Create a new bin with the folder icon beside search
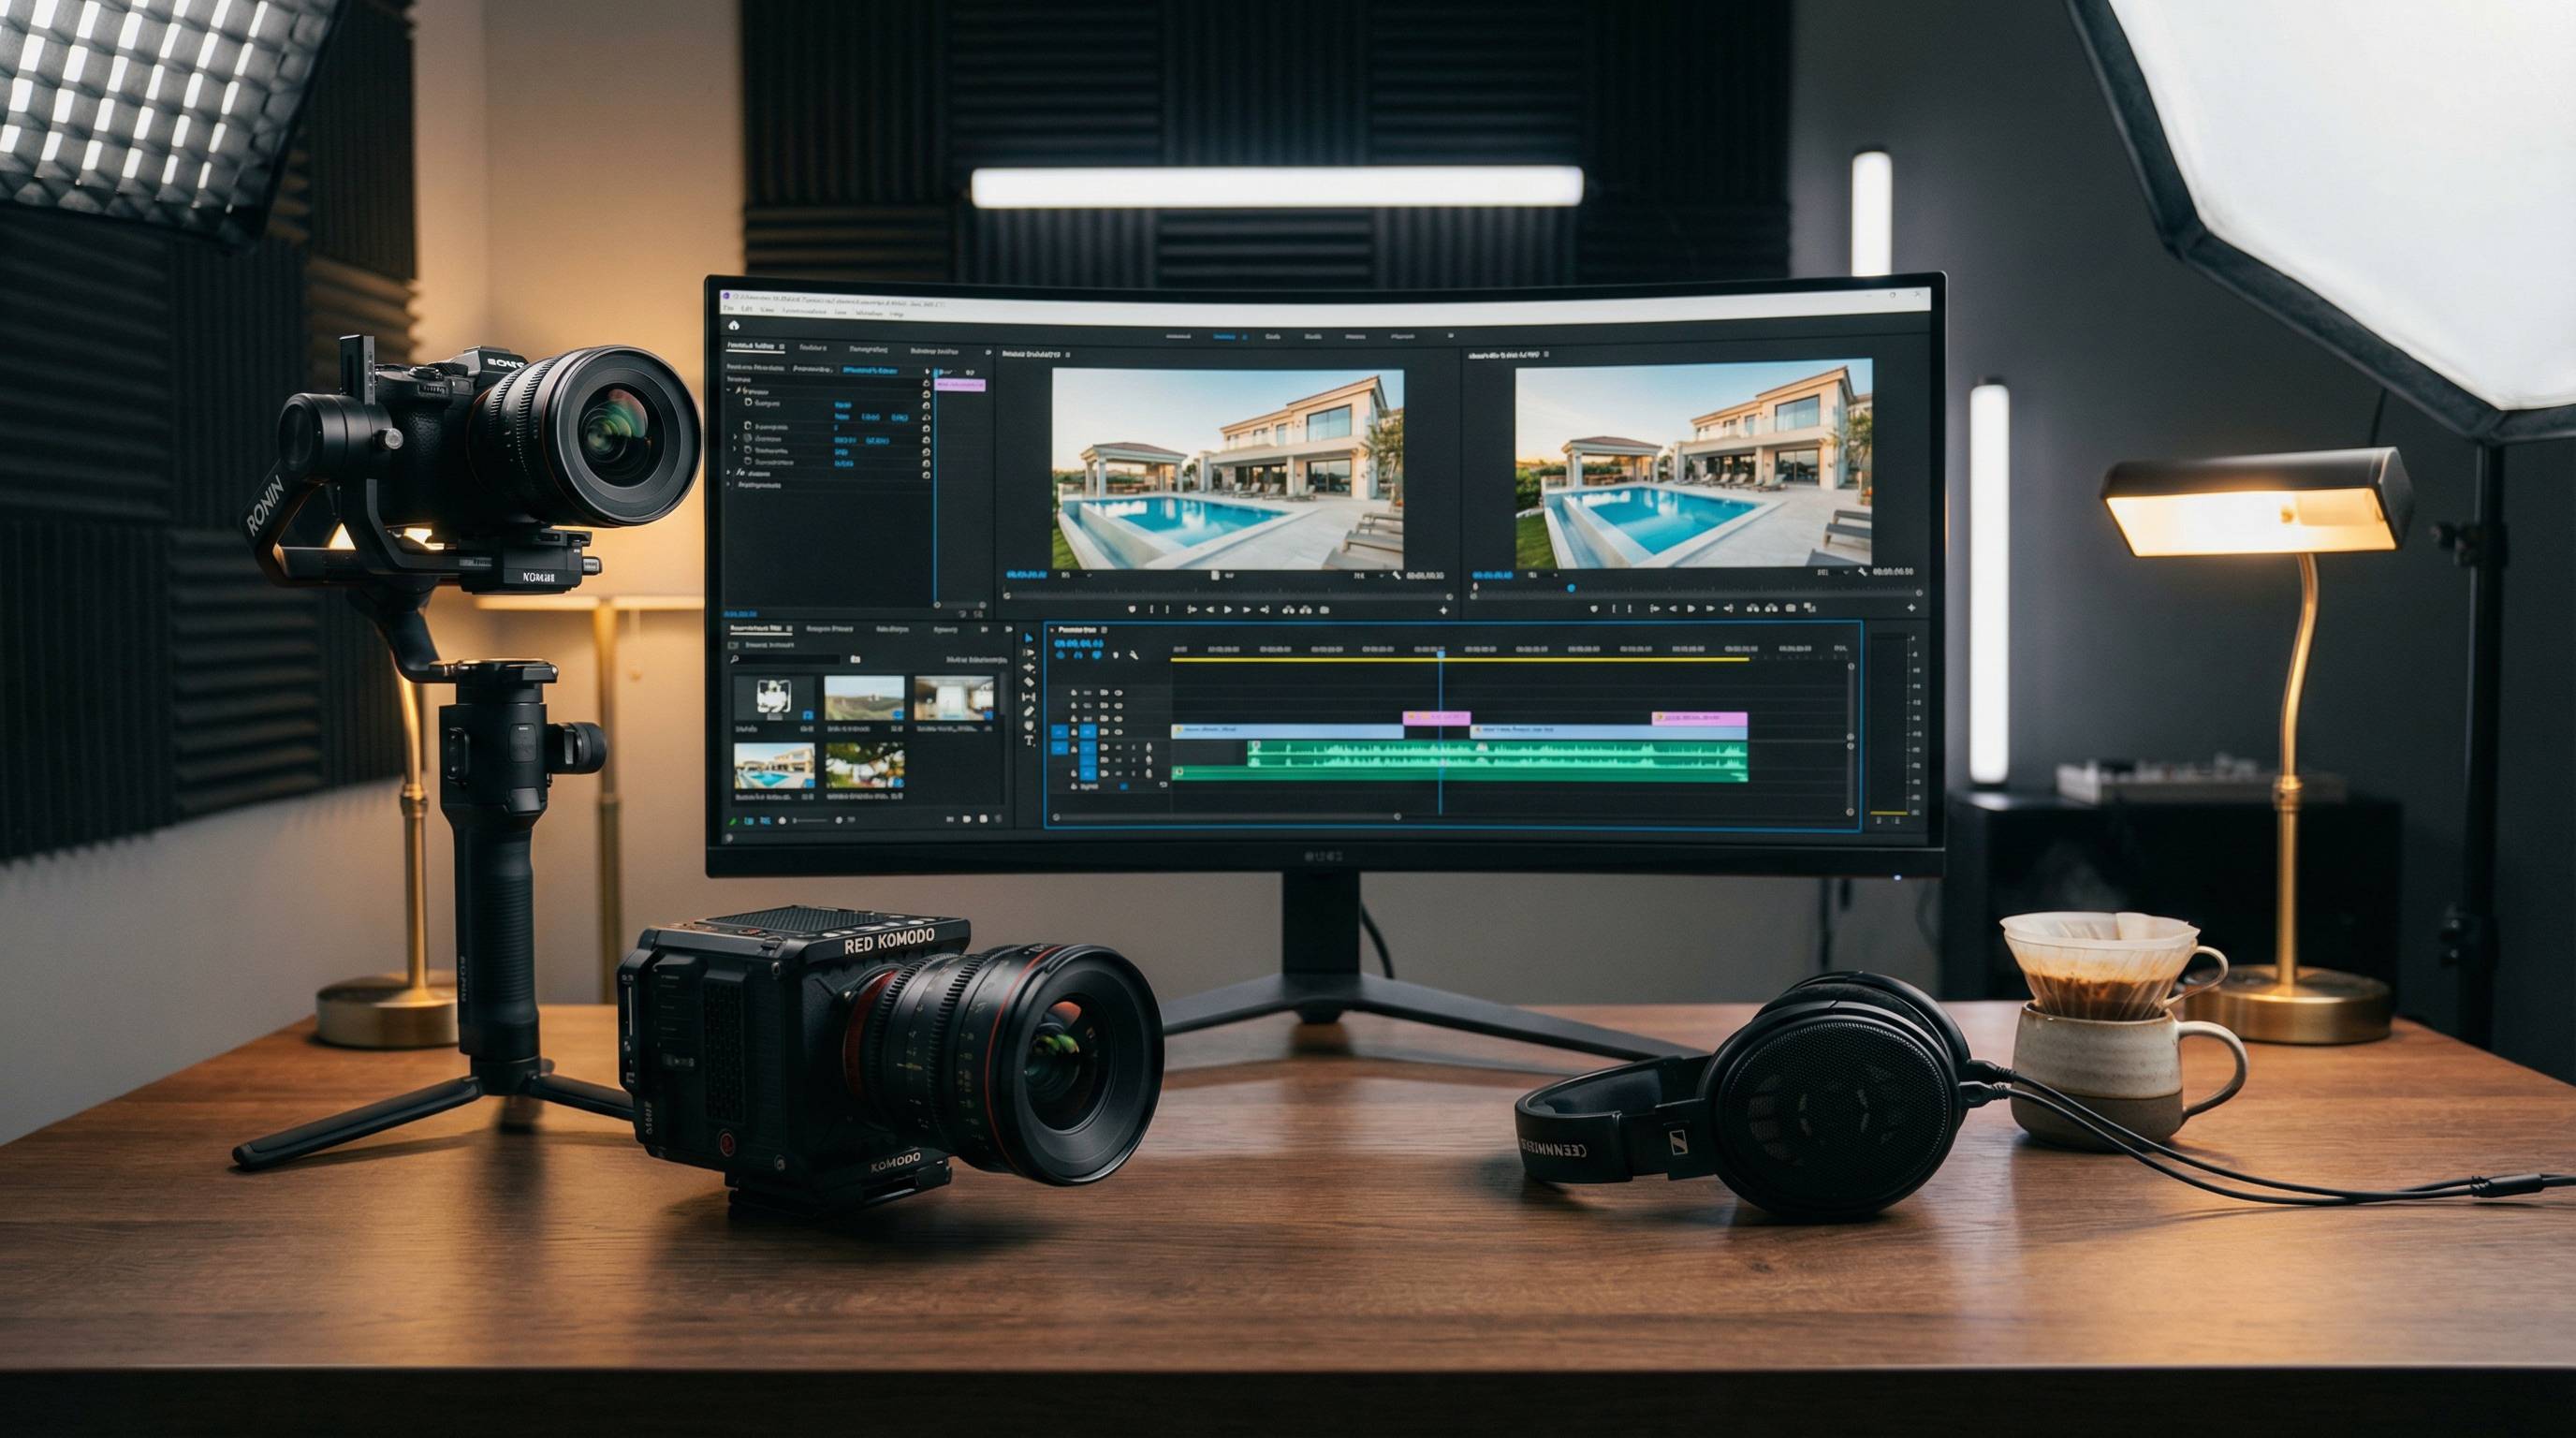This screenshot has width=2576, height=1438. click(x=856, y=659)
